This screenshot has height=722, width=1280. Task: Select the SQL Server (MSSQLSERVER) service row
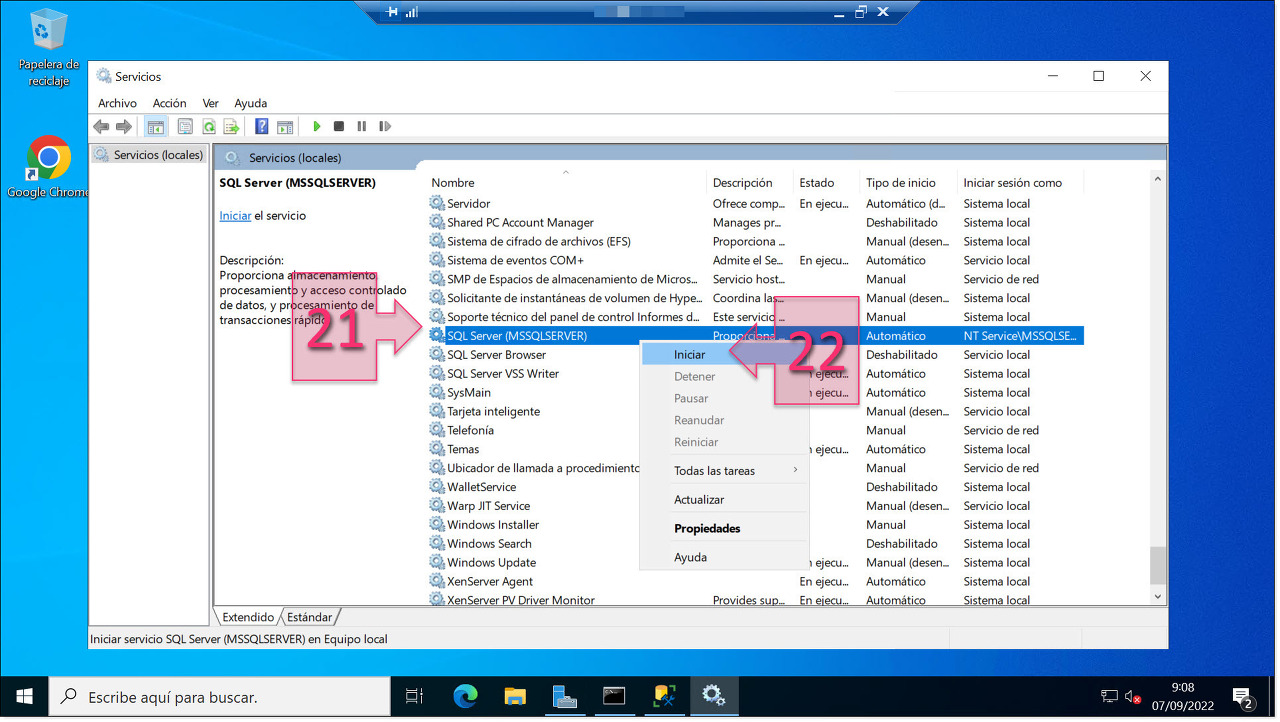click(756, 336)
